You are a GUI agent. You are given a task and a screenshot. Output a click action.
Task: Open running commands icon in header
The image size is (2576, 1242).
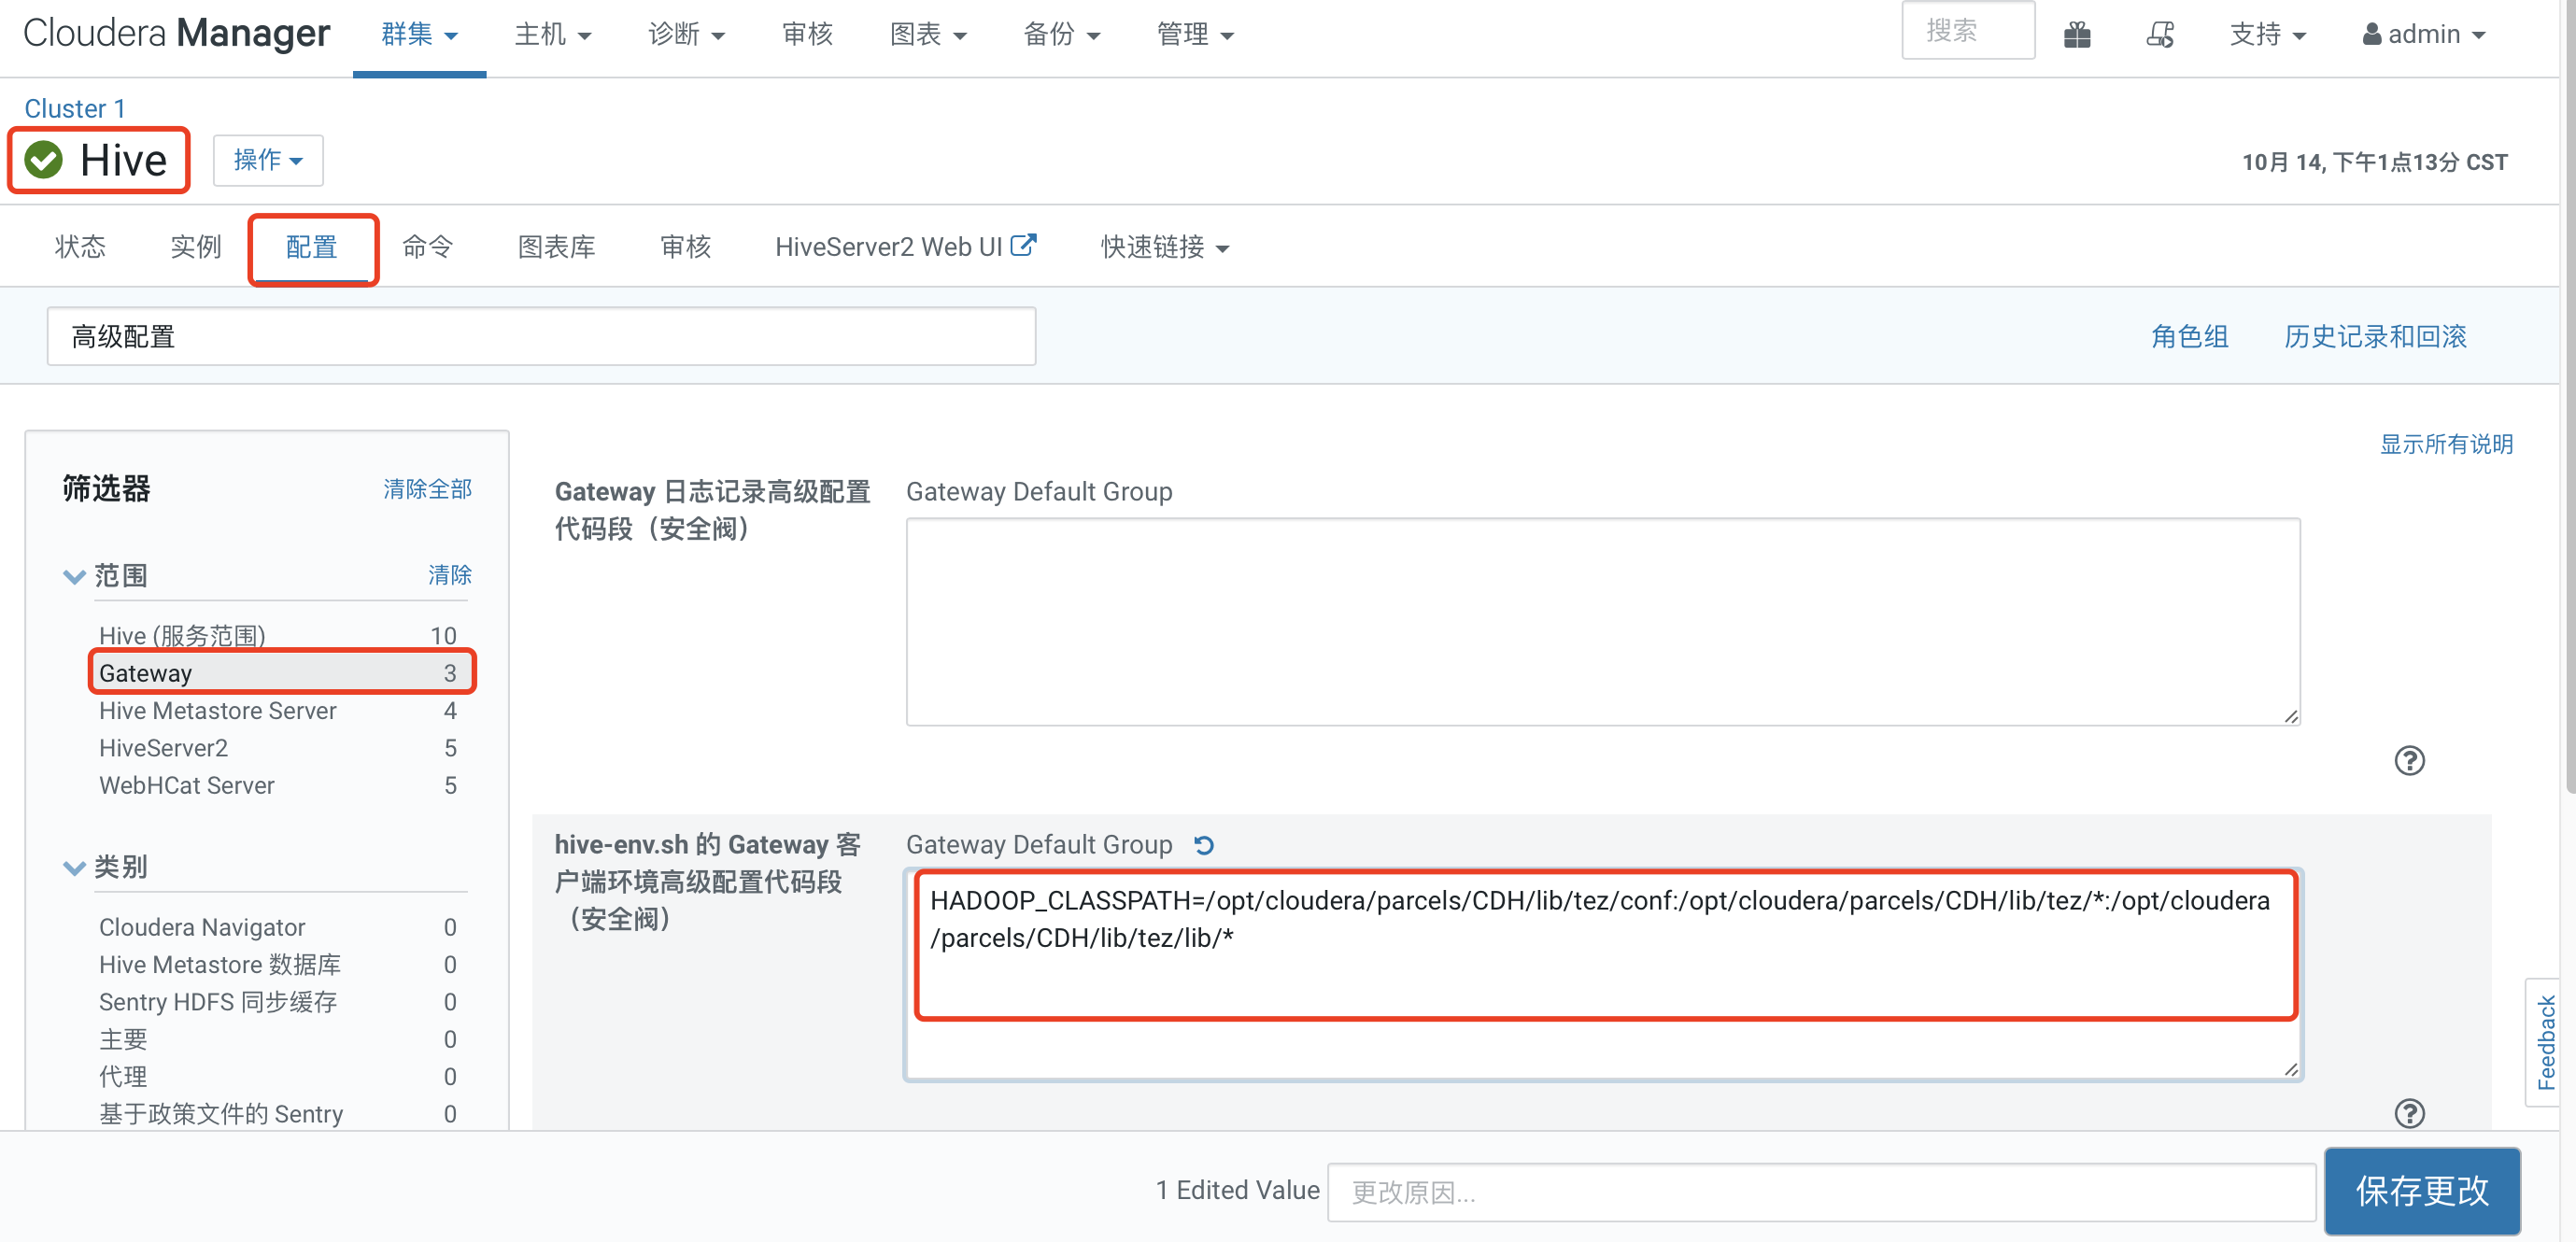(x=2160, y=35)
